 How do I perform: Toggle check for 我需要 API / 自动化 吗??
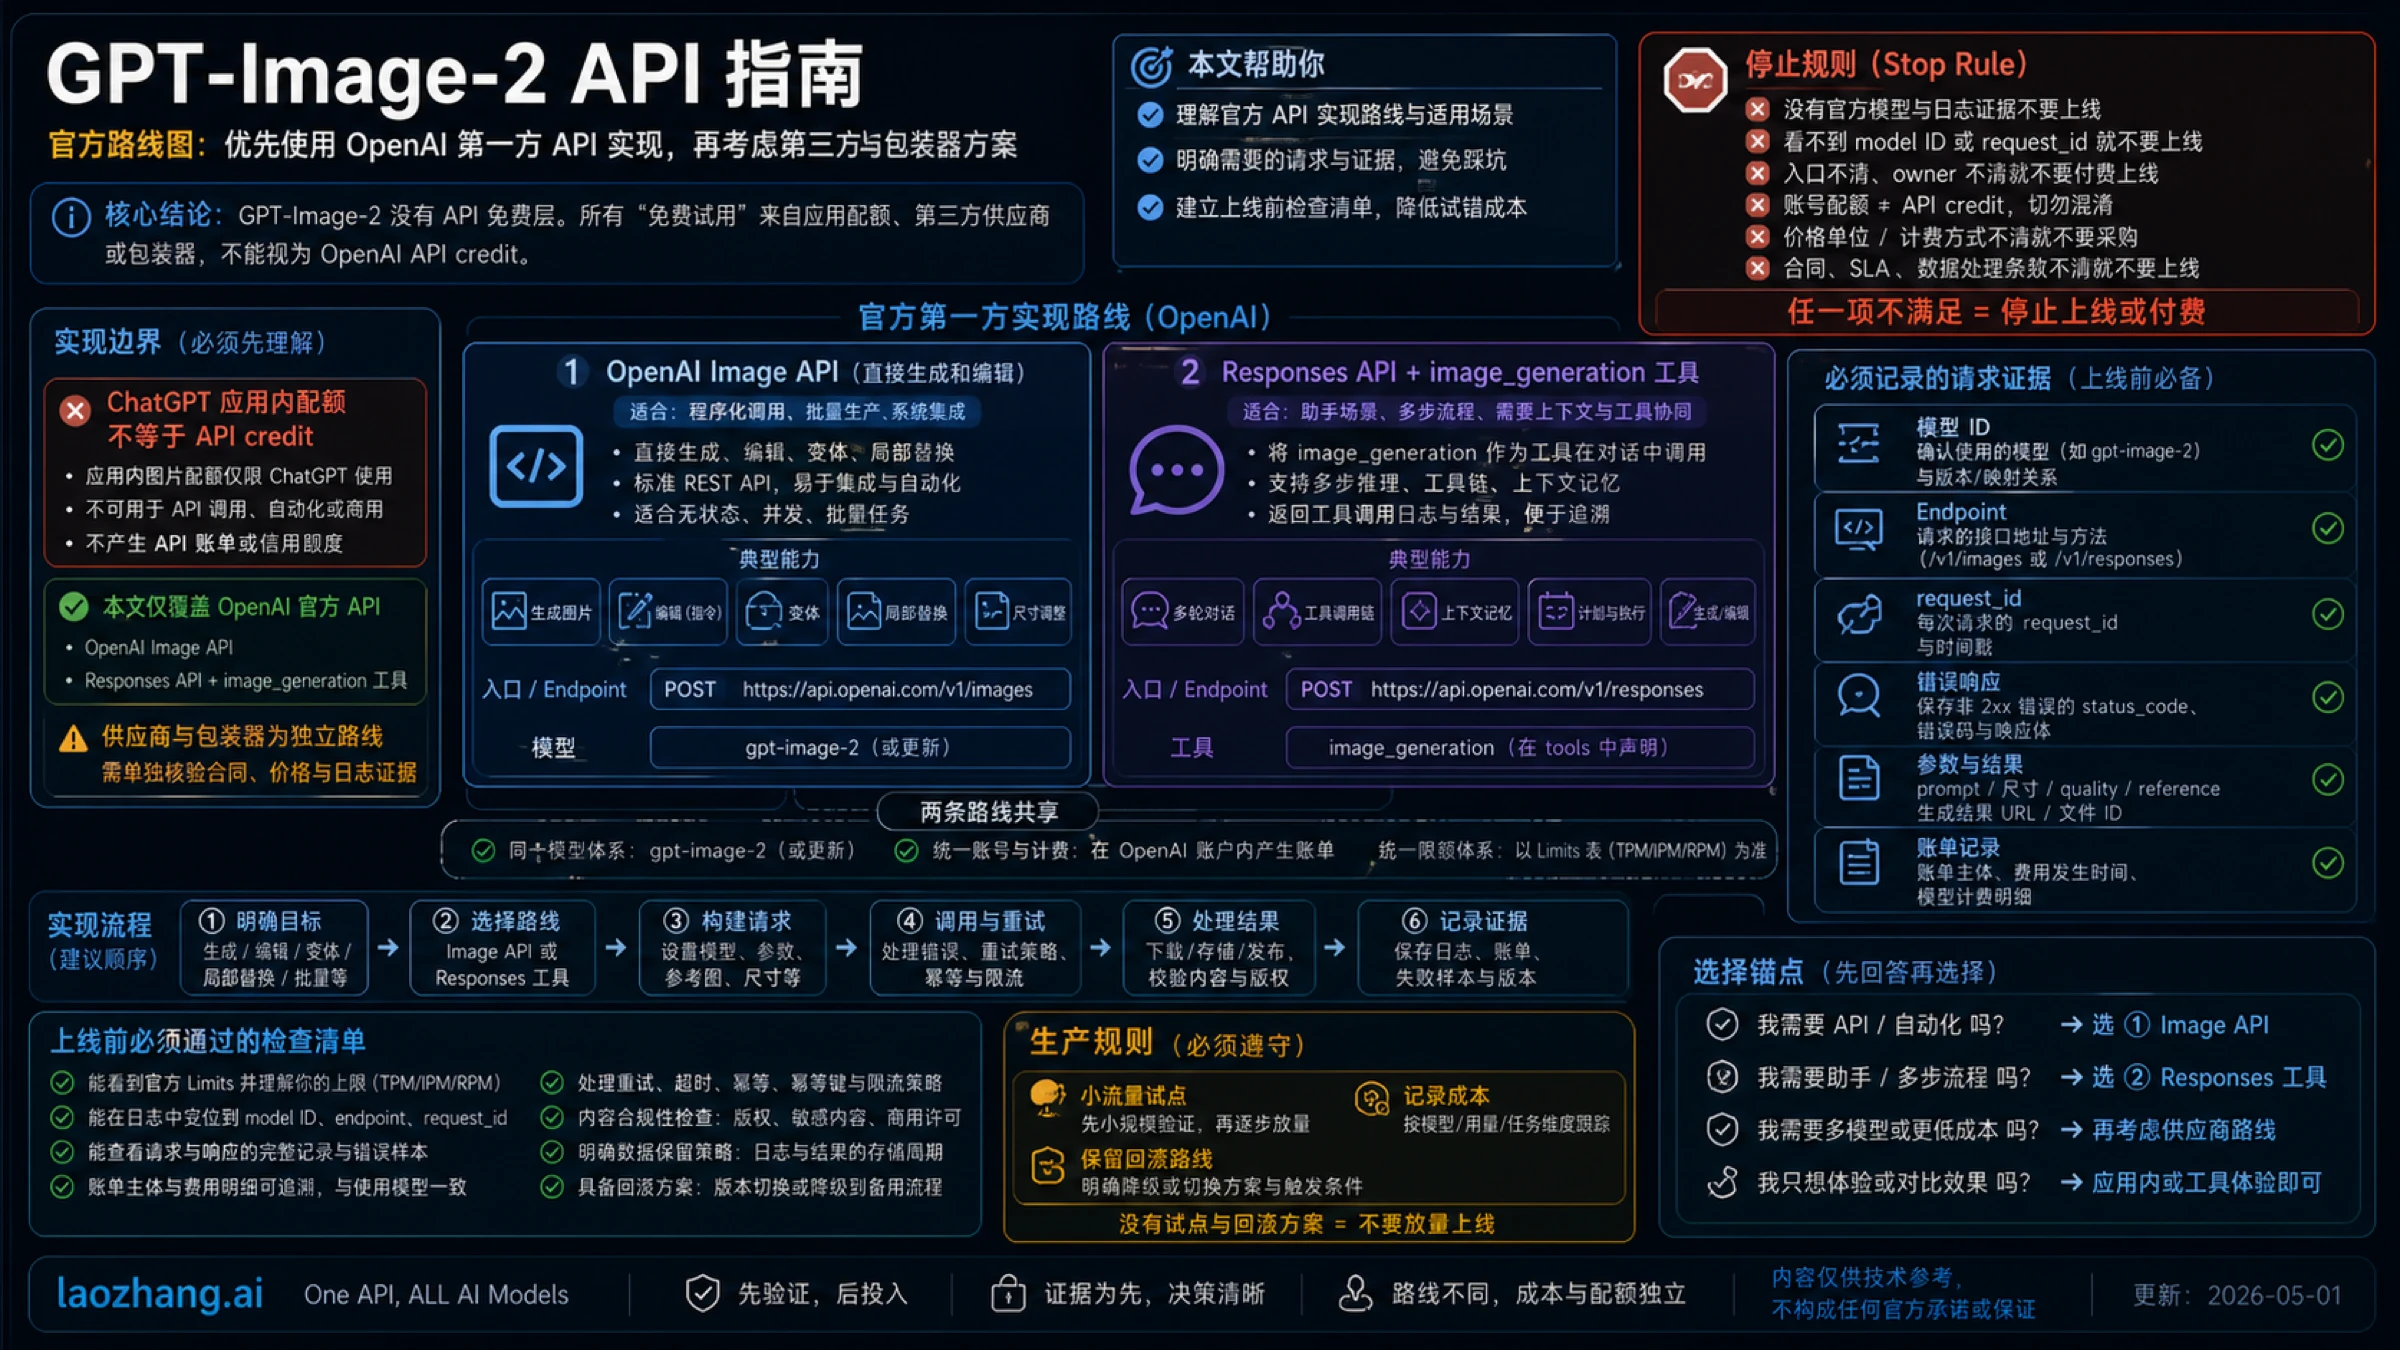pyautogui.click(x=1722, y=1024)
